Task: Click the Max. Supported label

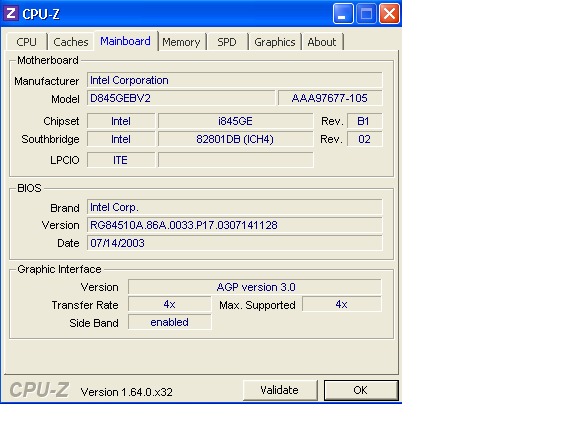Action: pos(257,305)
